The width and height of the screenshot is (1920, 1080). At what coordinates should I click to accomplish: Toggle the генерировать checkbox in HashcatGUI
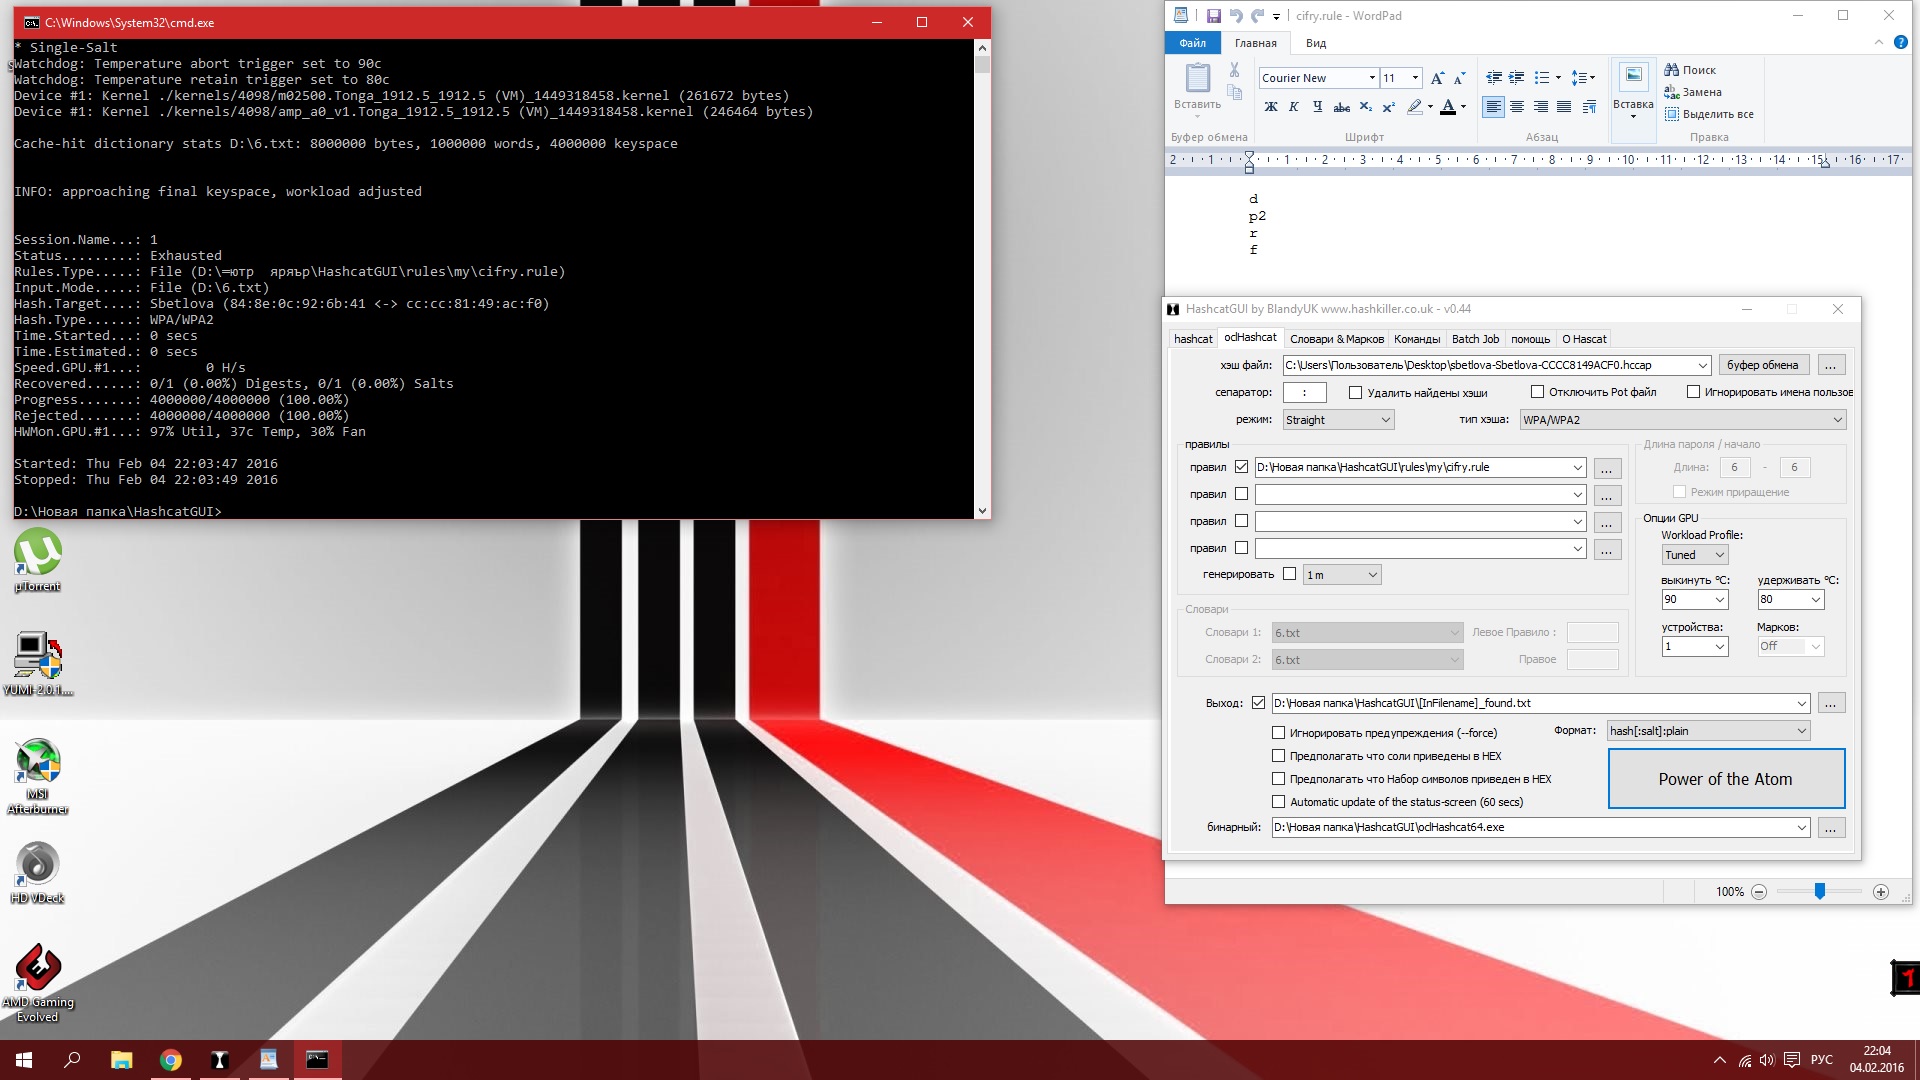click(1290, 574)
